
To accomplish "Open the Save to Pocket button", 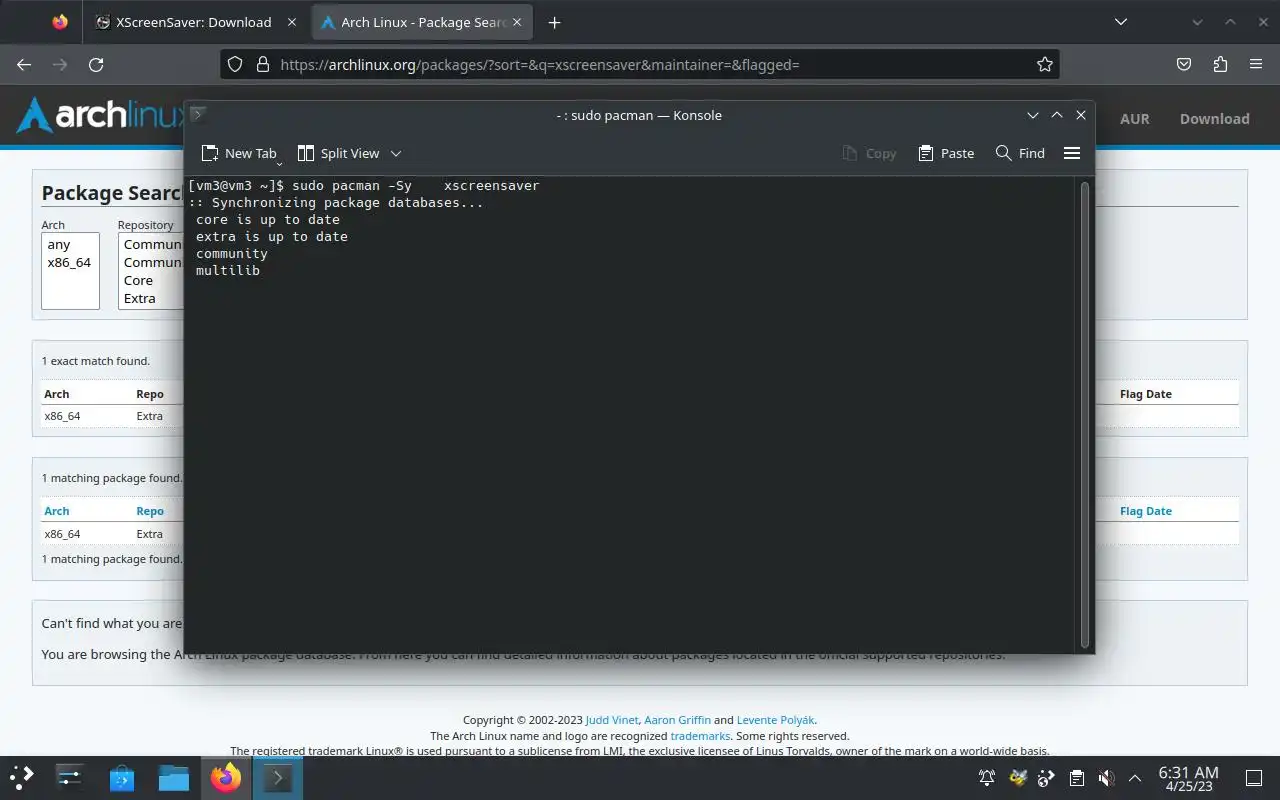I will [x=1184, y=64].
